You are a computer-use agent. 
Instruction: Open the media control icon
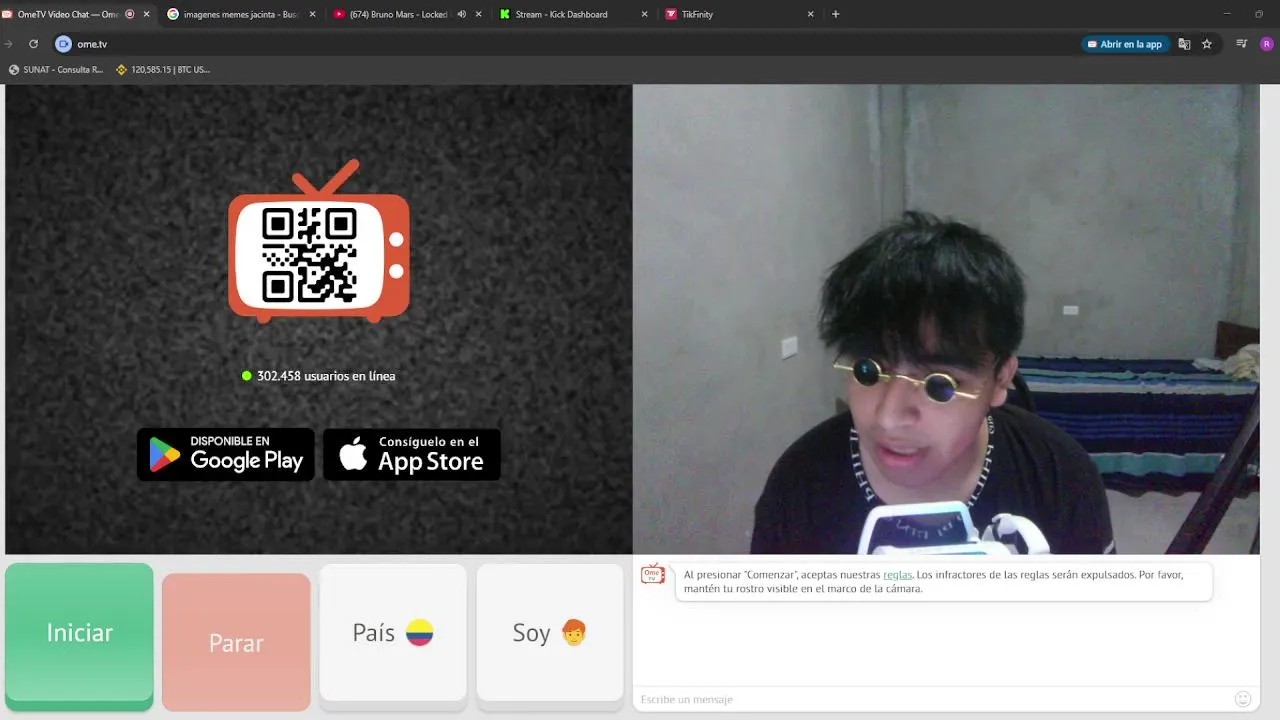[1241, 44]
